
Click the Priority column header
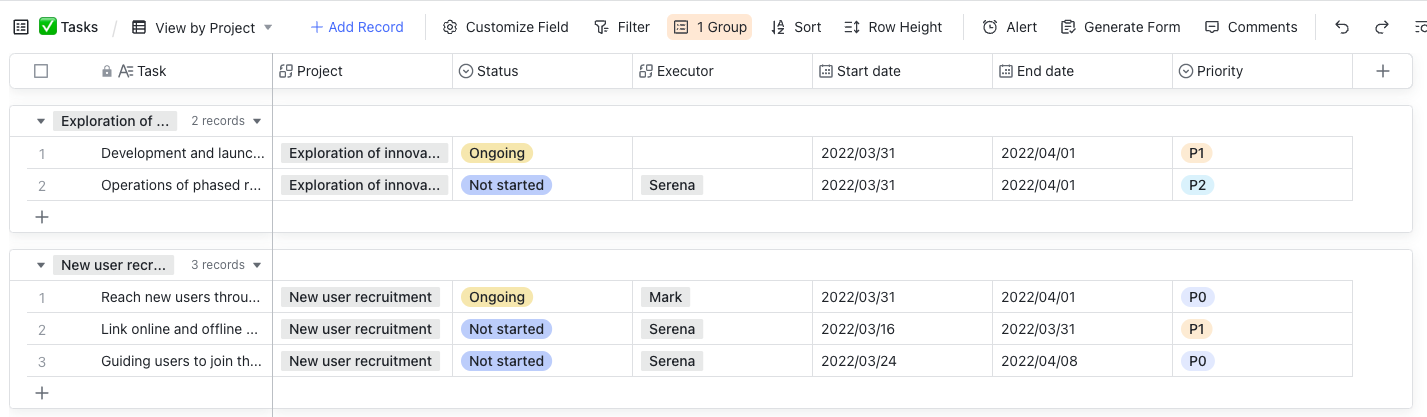[1219, 71]
